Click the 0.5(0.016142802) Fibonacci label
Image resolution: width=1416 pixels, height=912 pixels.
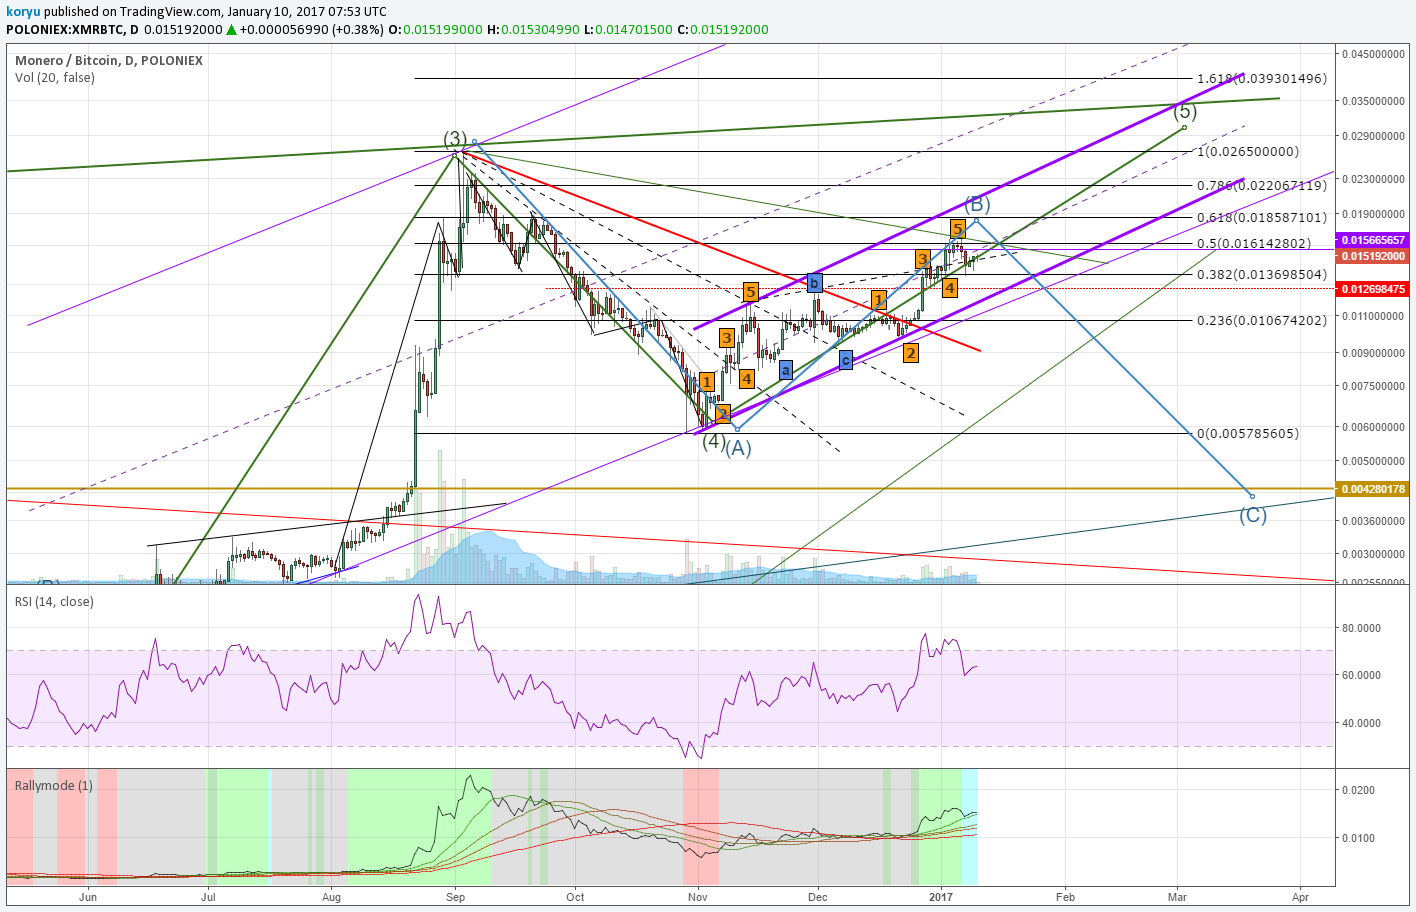click(1254, 244)
